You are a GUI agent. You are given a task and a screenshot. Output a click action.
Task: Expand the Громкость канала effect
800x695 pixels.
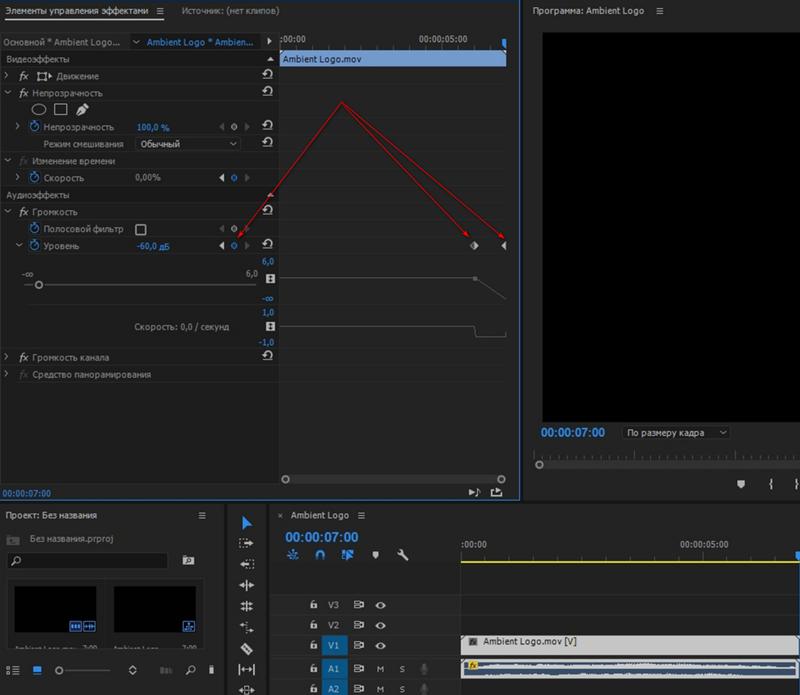coord(7,357)
